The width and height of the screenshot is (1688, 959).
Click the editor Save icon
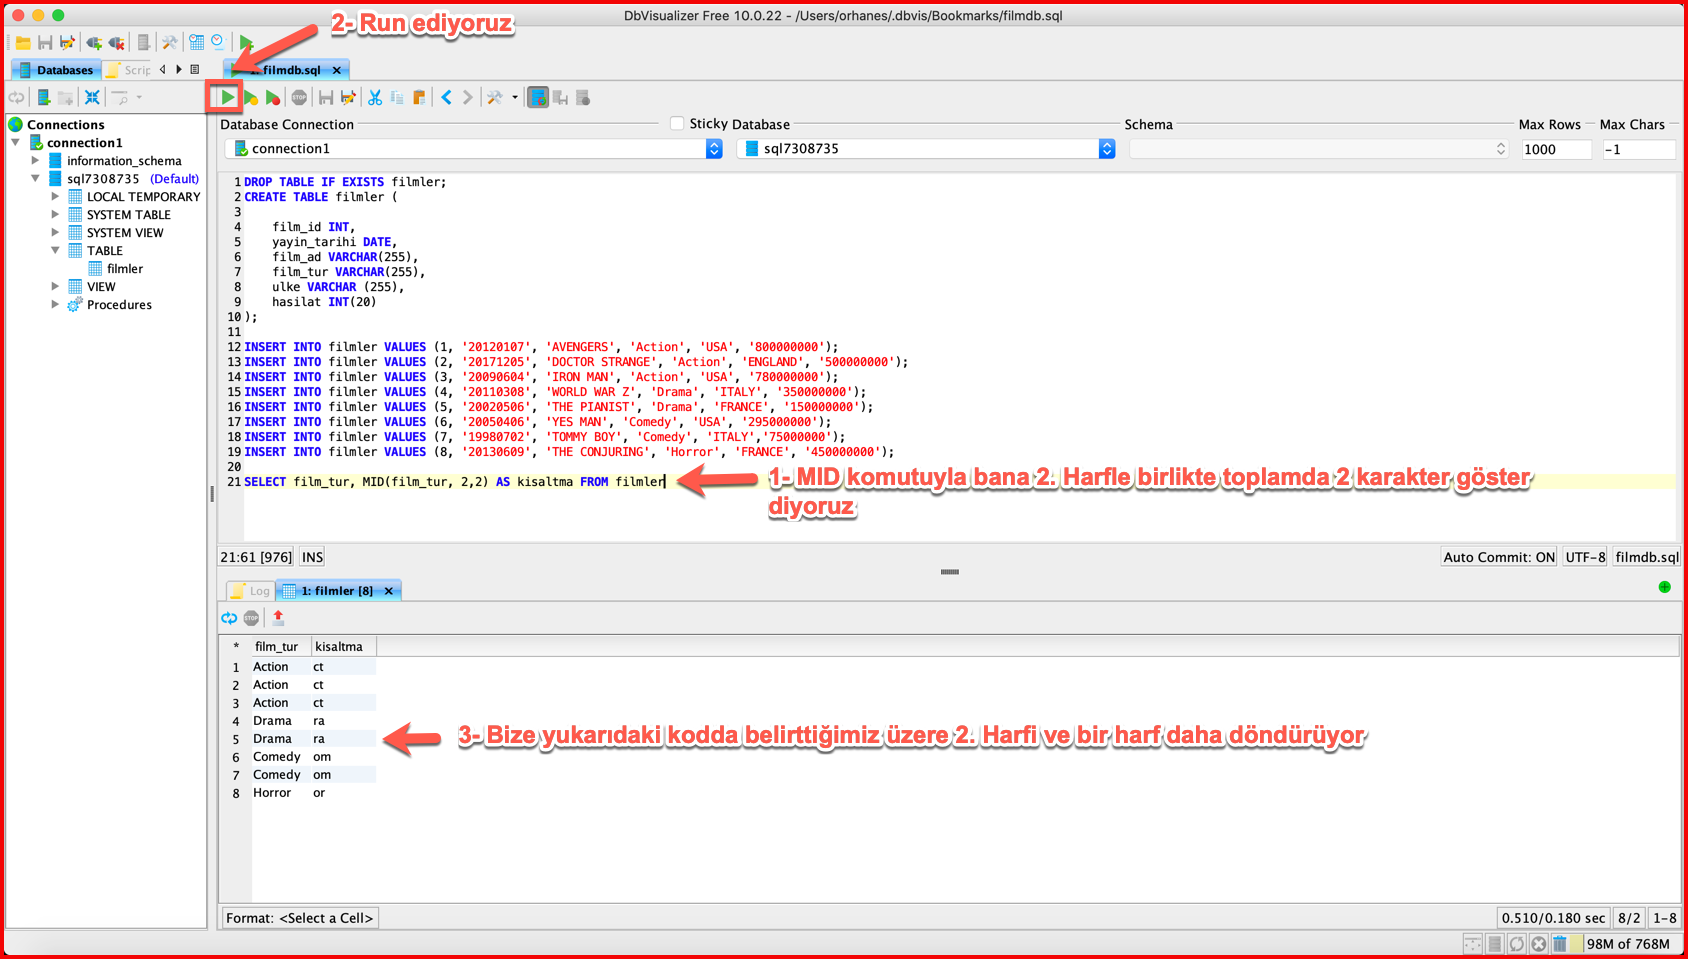click(x=326, y=98)
